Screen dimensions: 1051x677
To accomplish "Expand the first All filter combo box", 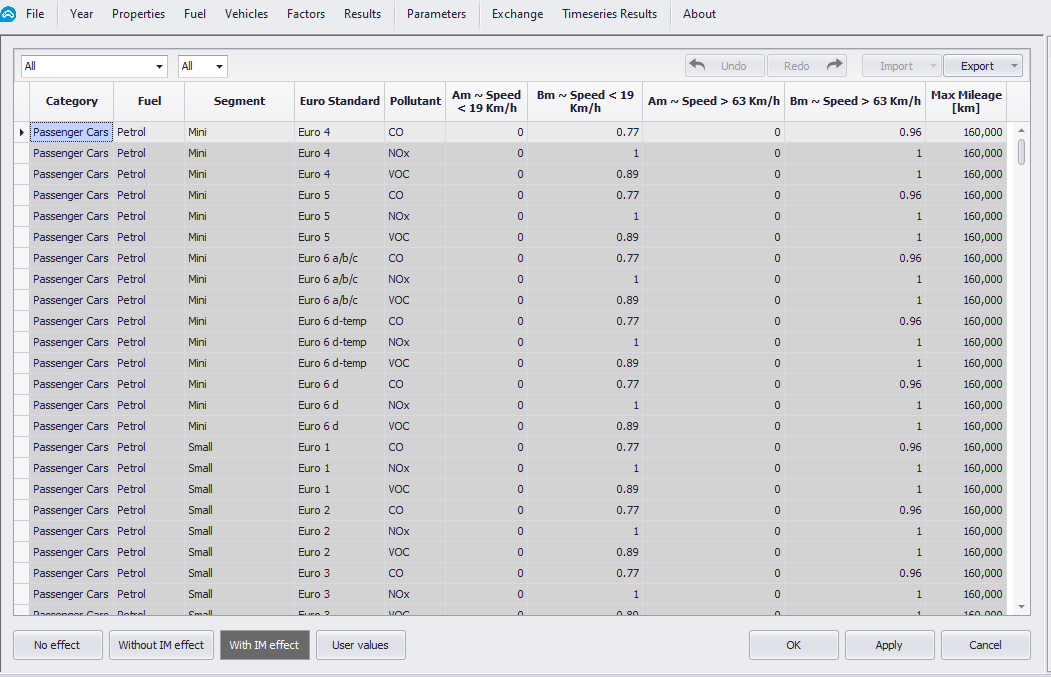I will pyautogui.click(x=159, y=67).
